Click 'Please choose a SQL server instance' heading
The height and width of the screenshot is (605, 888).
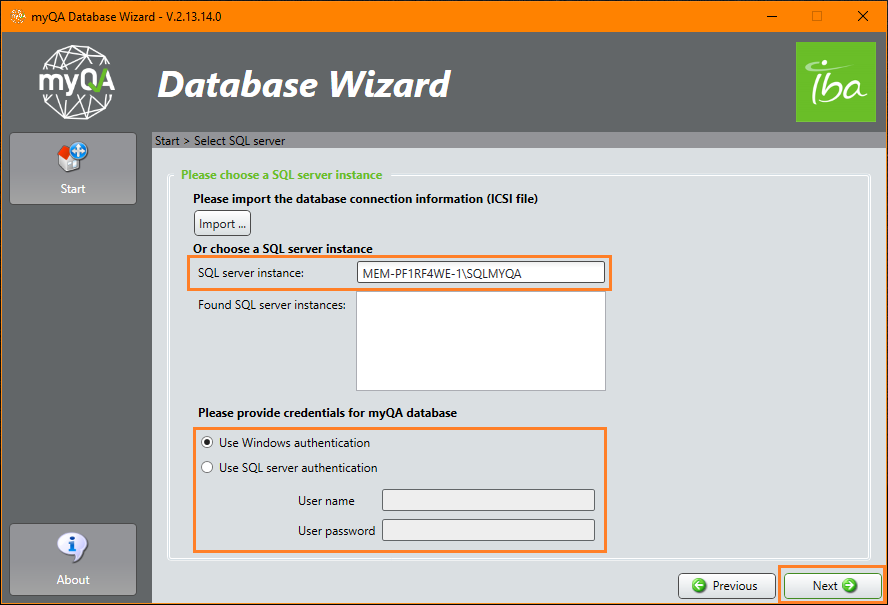click(281, 174)
